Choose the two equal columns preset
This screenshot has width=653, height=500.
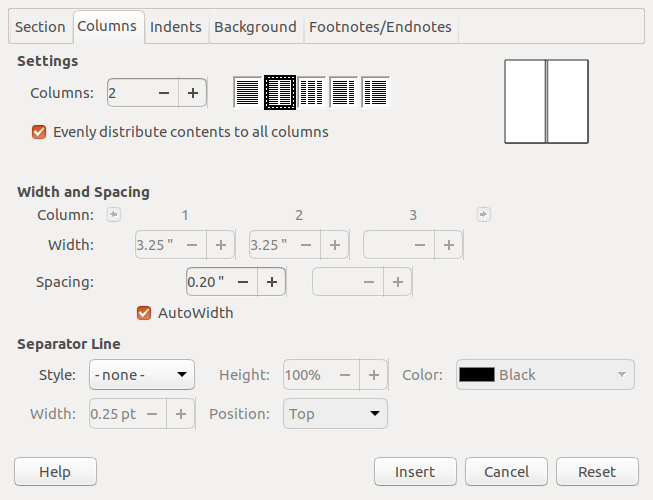(x=279, y=93)
